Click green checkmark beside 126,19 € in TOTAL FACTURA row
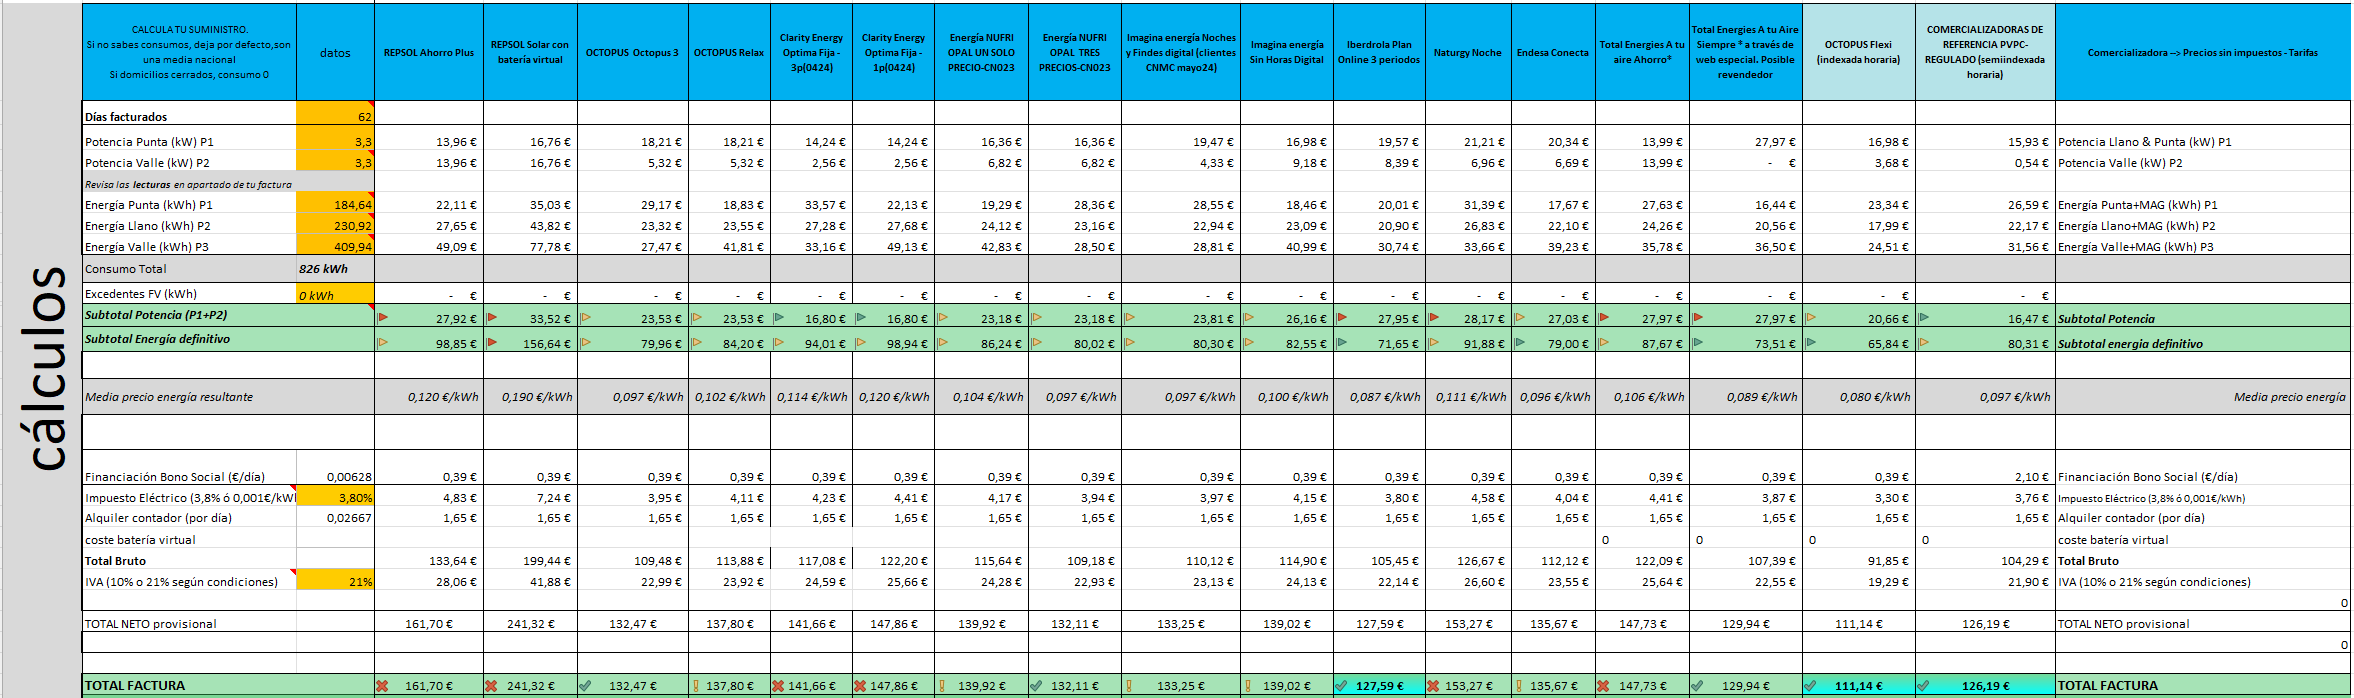 [x=1923, y=686]
